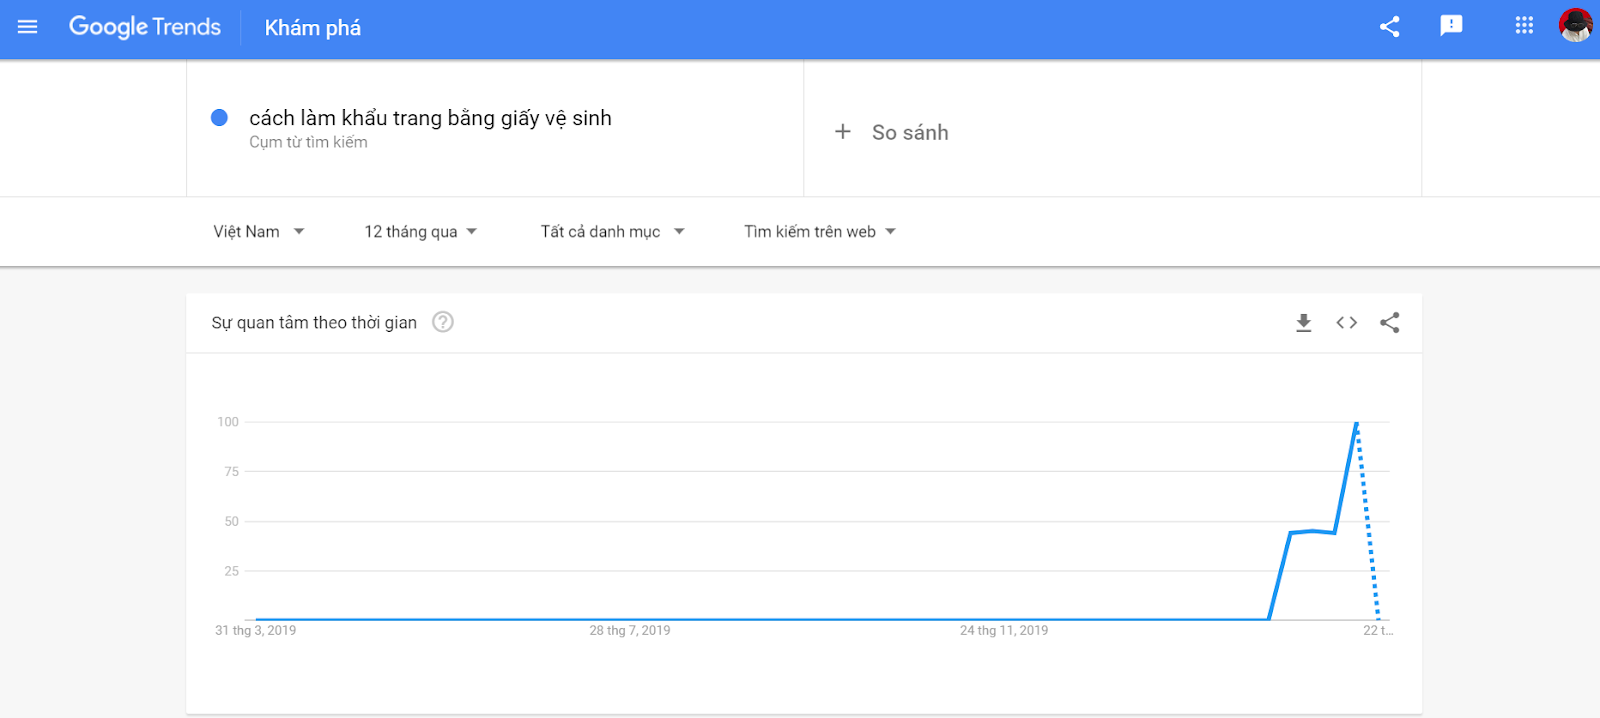Open the 12 tháng qua time range dropdown
The width and height of the screenshot is (1600, 718).
click(x=420, y=232)
